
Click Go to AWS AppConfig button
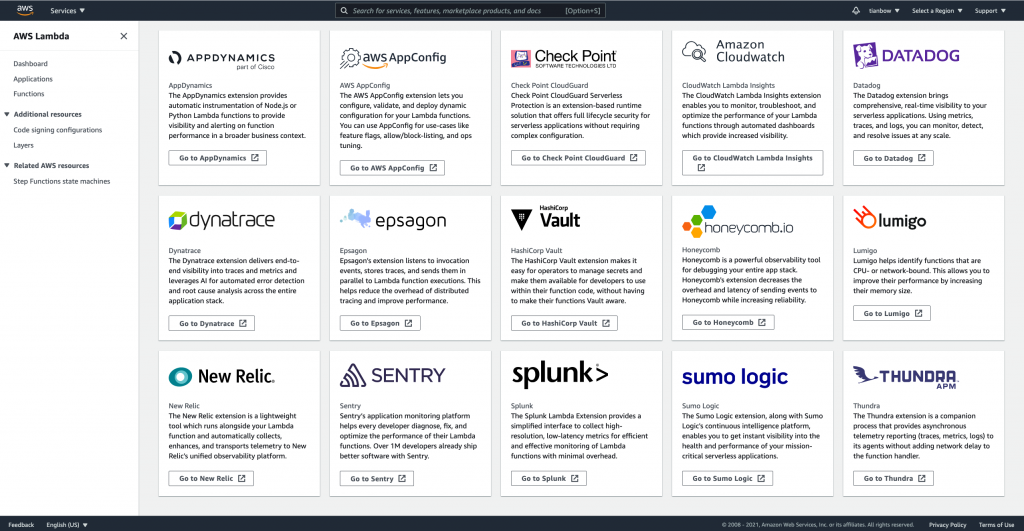(392, 168)
